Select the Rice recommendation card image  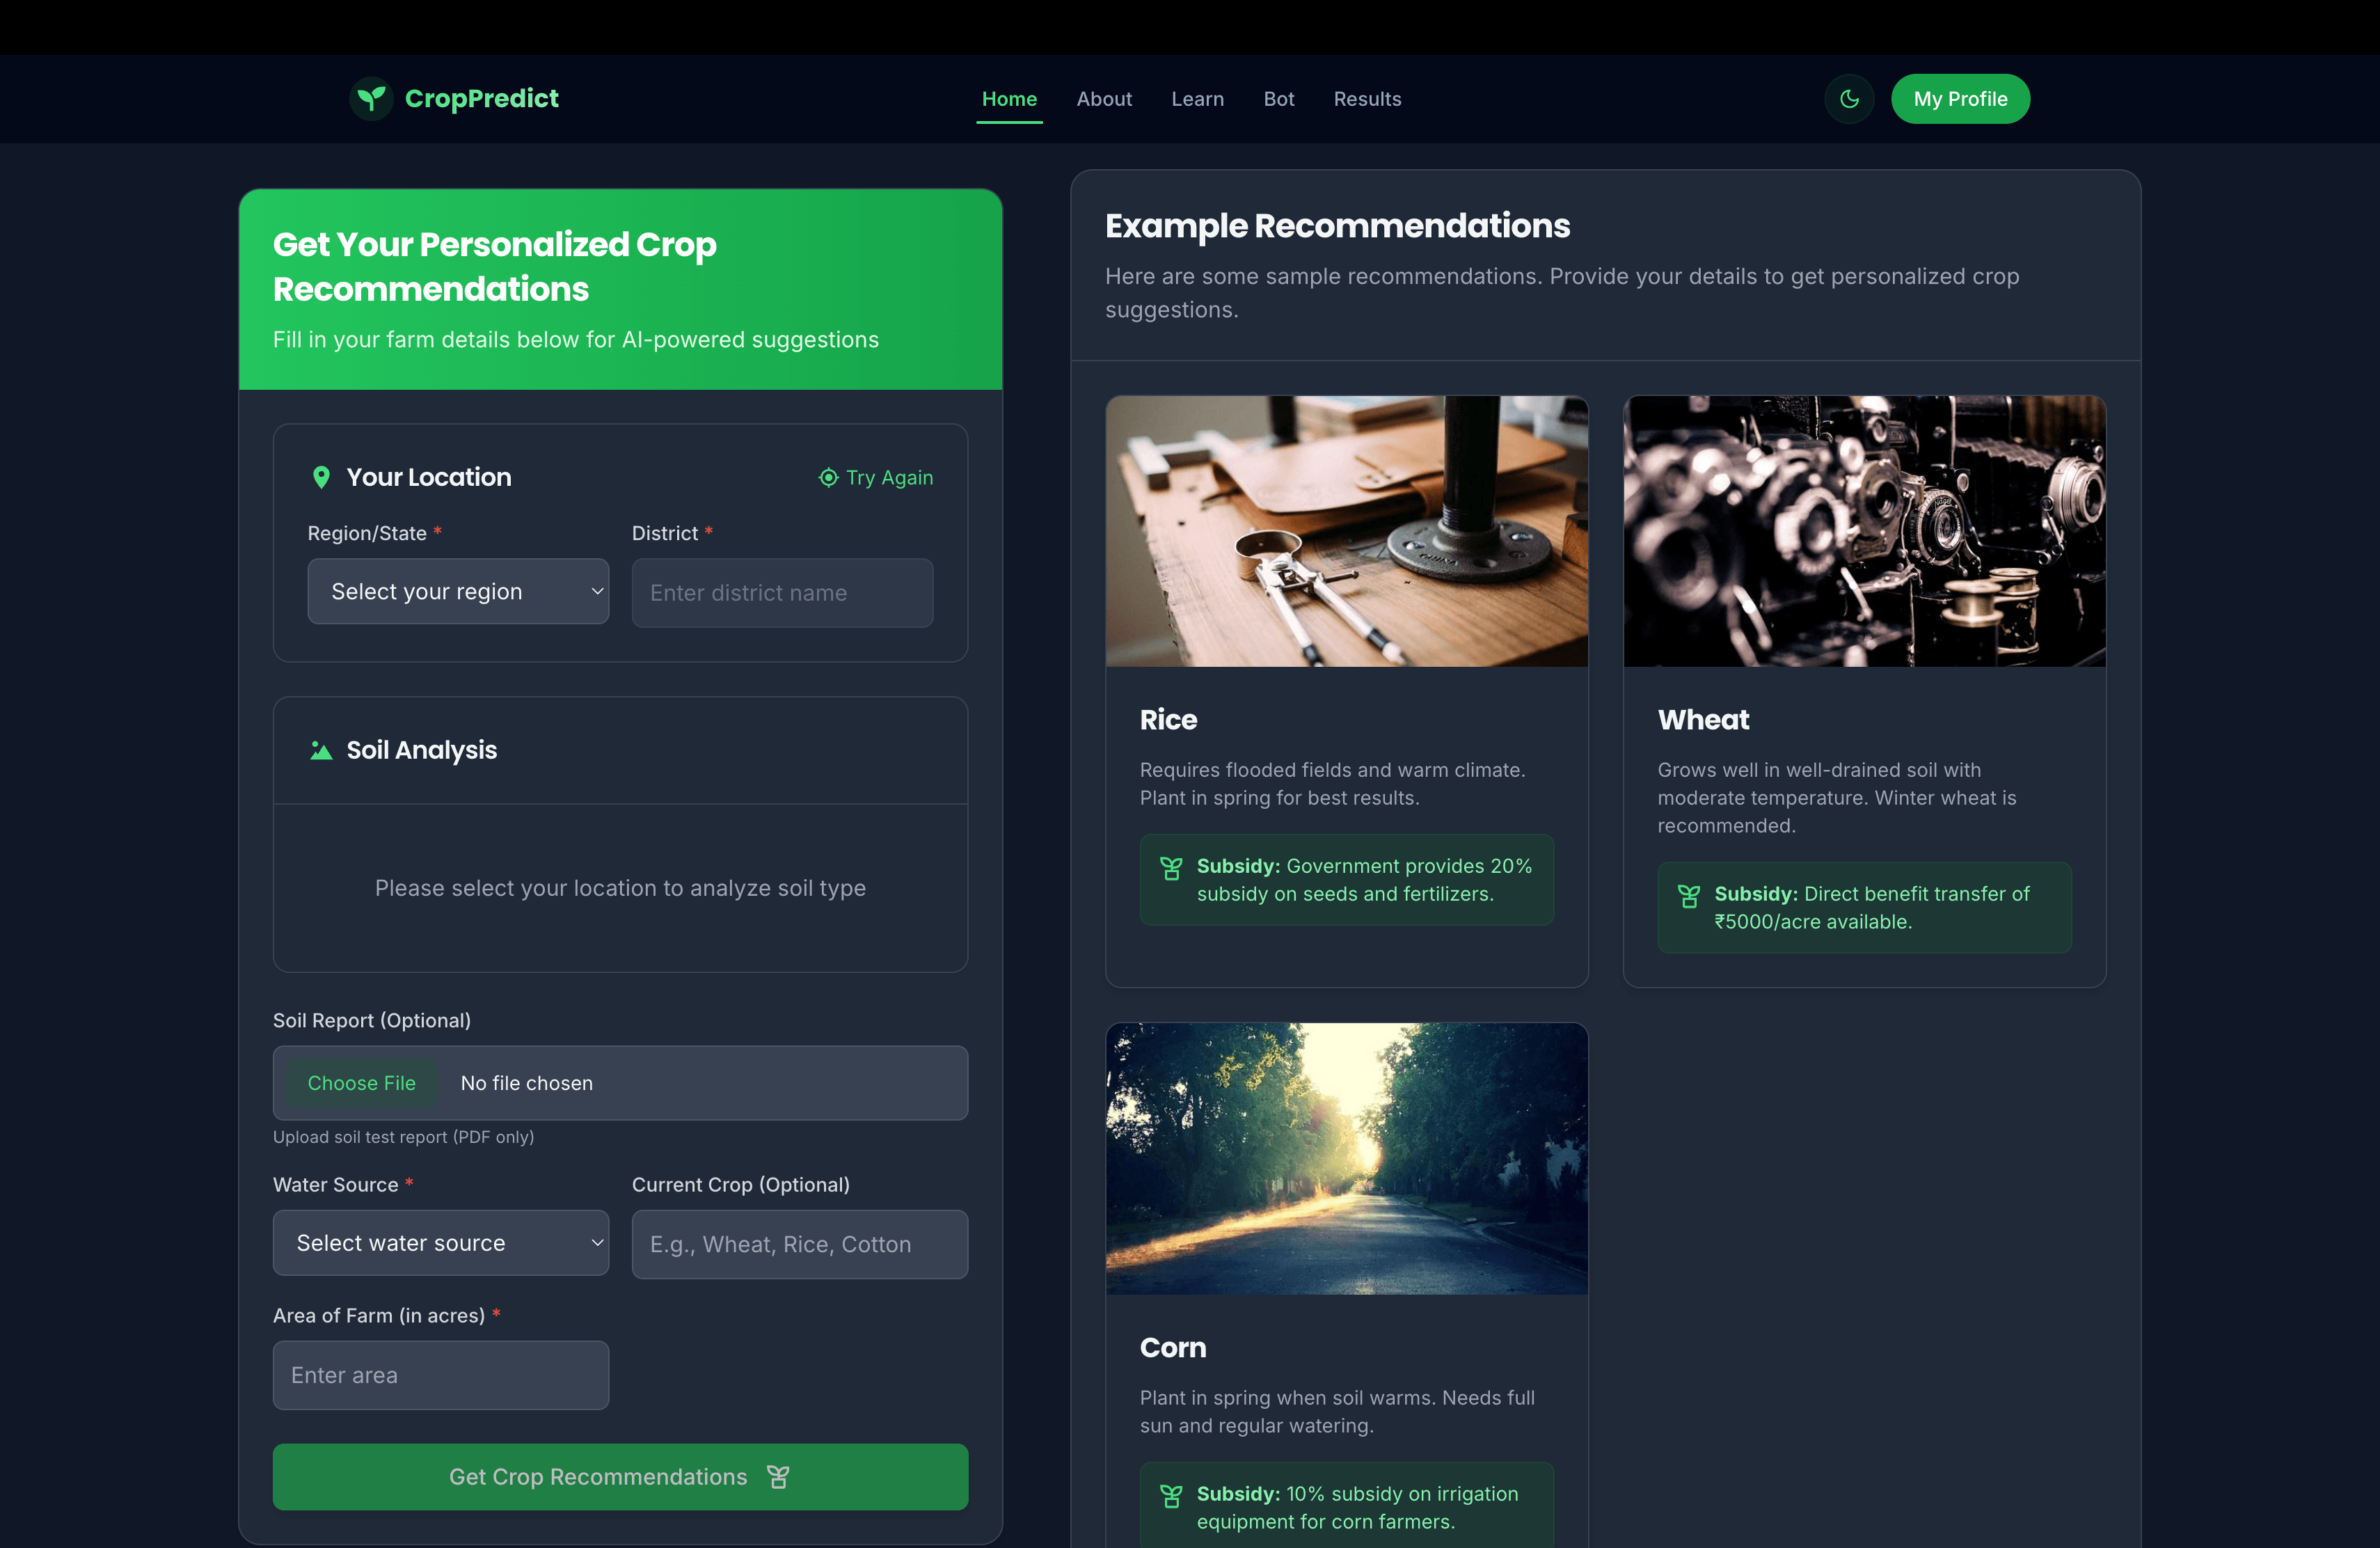coord(1346,531)
